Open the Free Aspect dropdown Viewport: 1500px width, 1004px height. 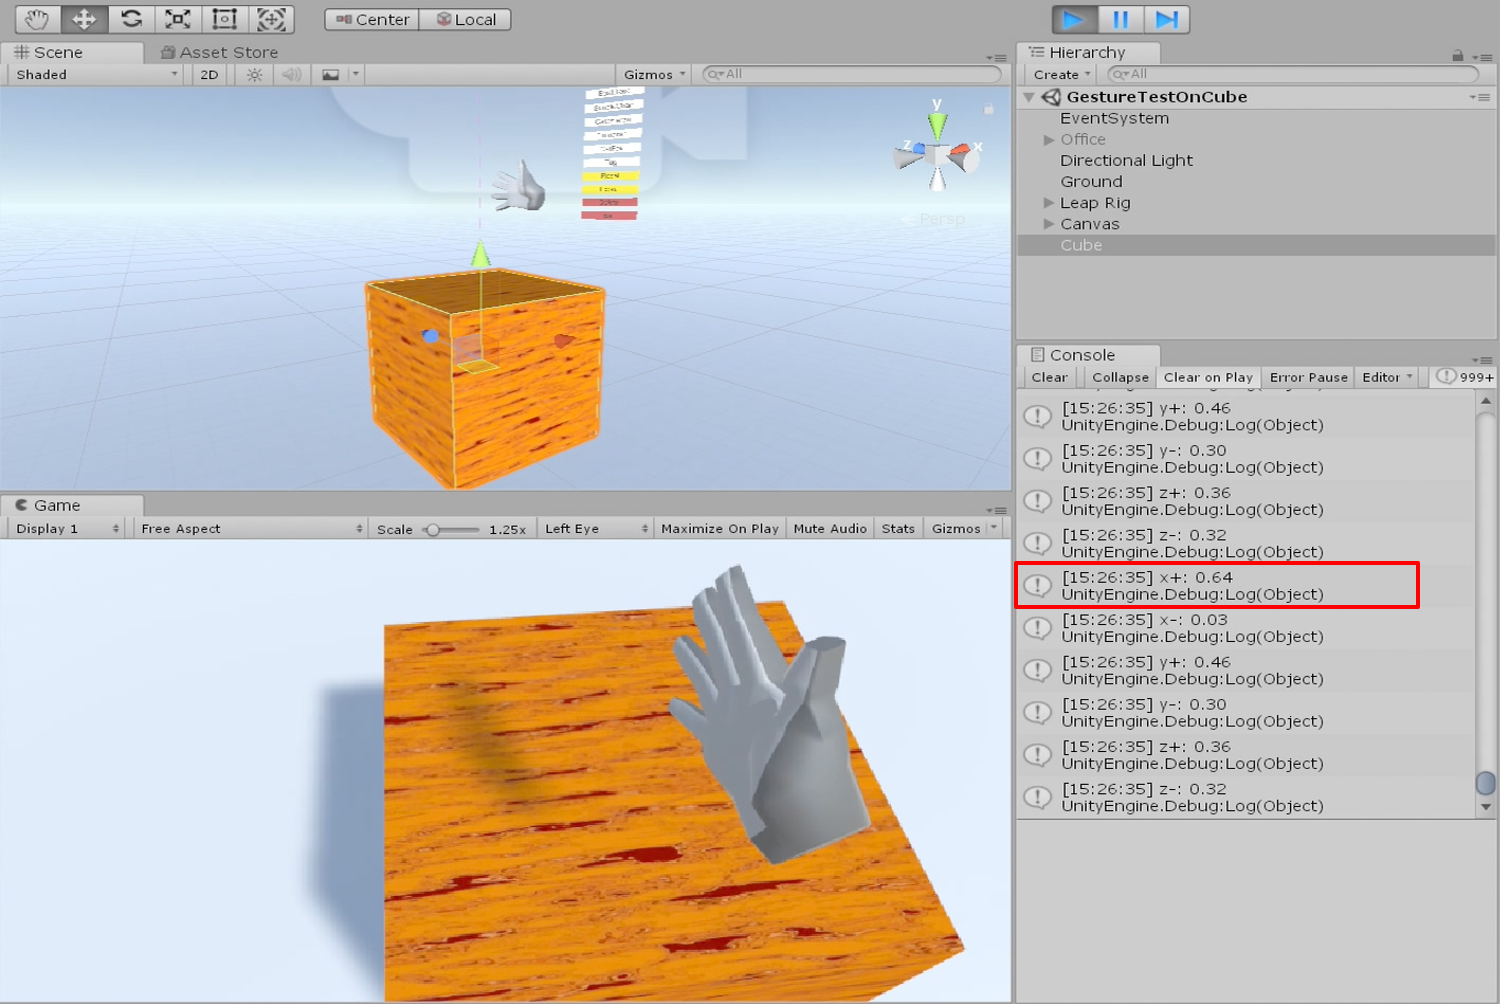point(251,529)
